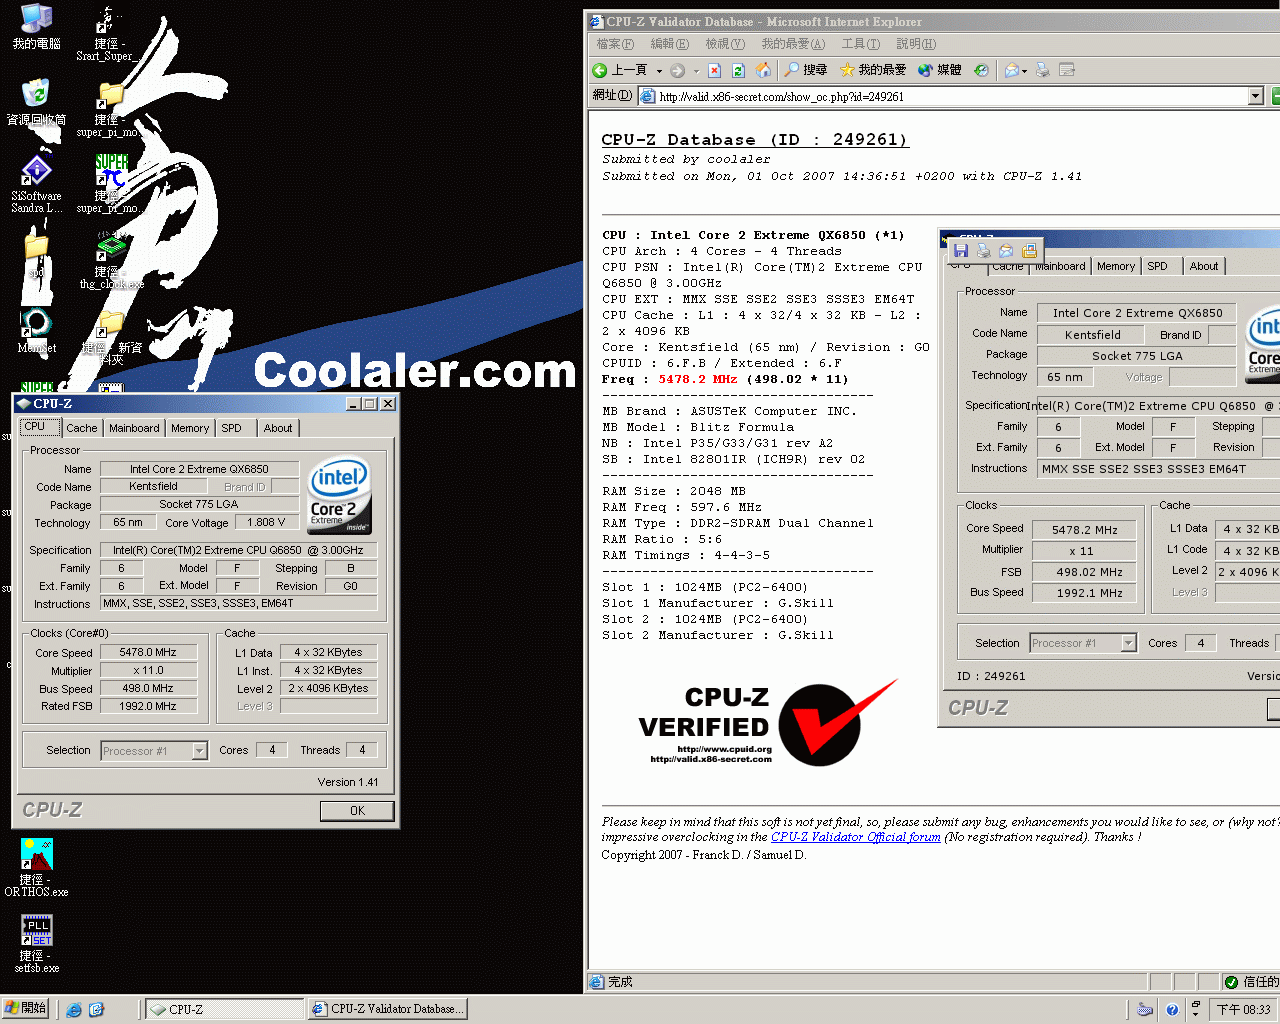Open the 編輯(E) Edit menu in IE
Image resolution: width=1280 pixels, height=1024 pixels.
tap(669, 44)
